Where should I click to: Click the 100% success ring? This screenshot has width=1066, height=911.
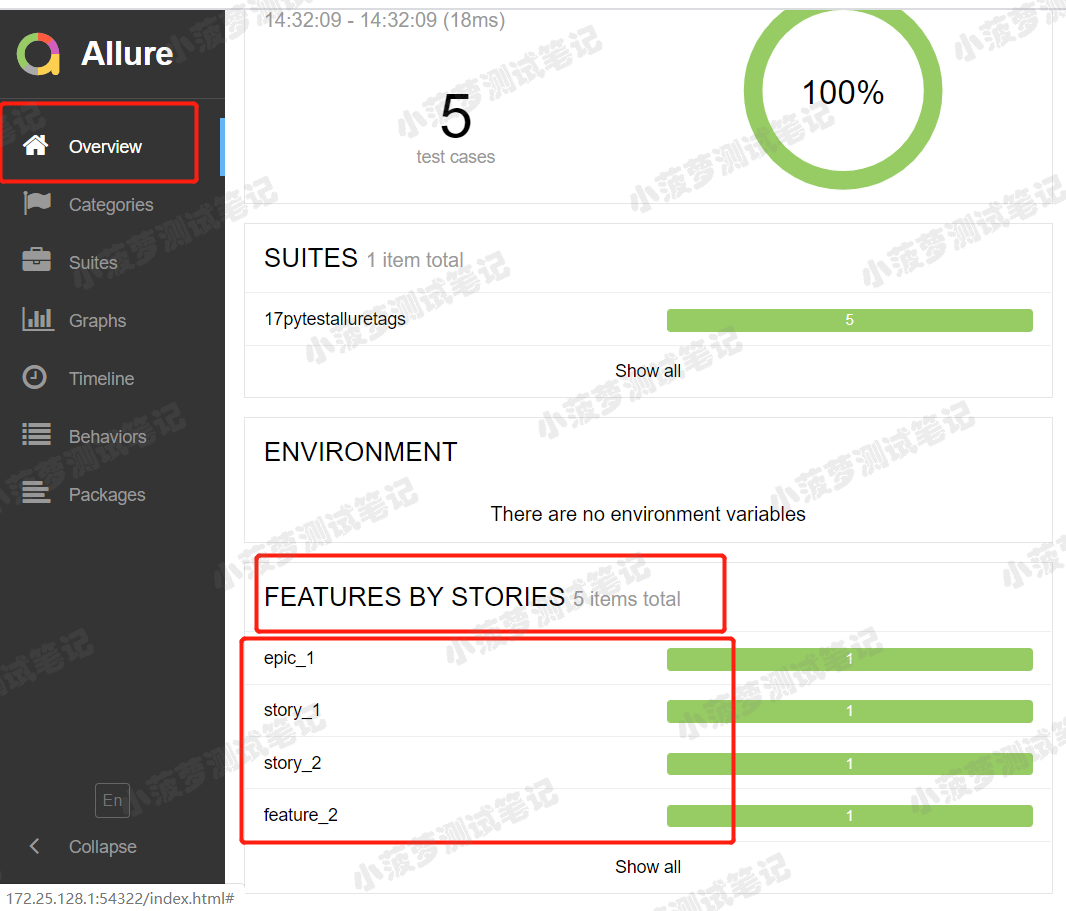(x=842, y=91)
